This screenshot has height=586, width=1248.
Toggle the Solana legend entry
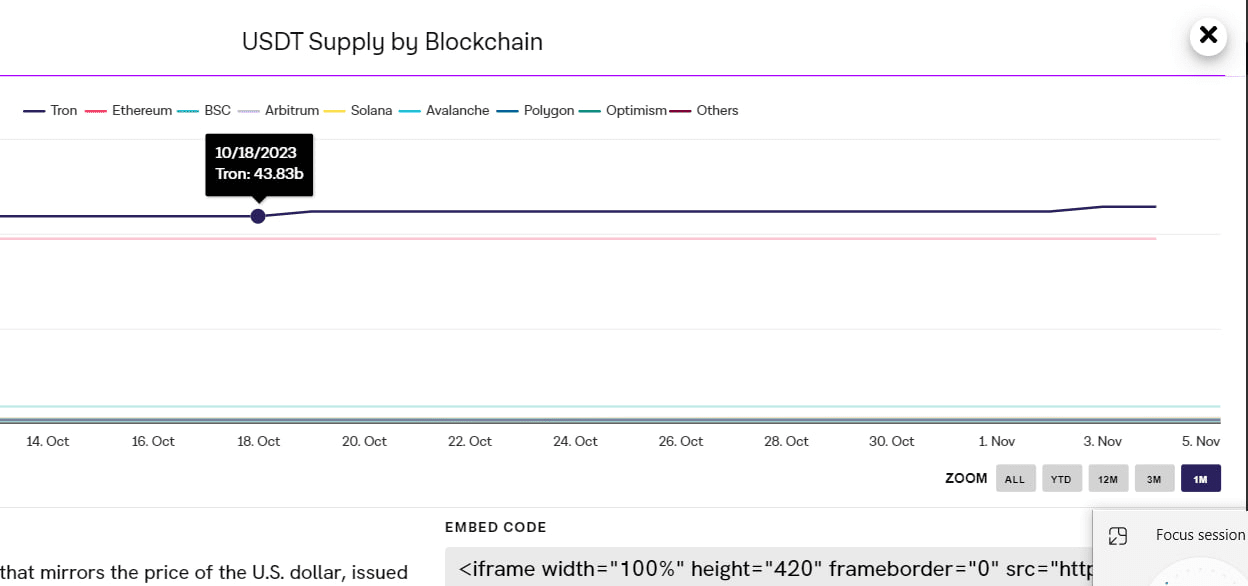(358, 111)
